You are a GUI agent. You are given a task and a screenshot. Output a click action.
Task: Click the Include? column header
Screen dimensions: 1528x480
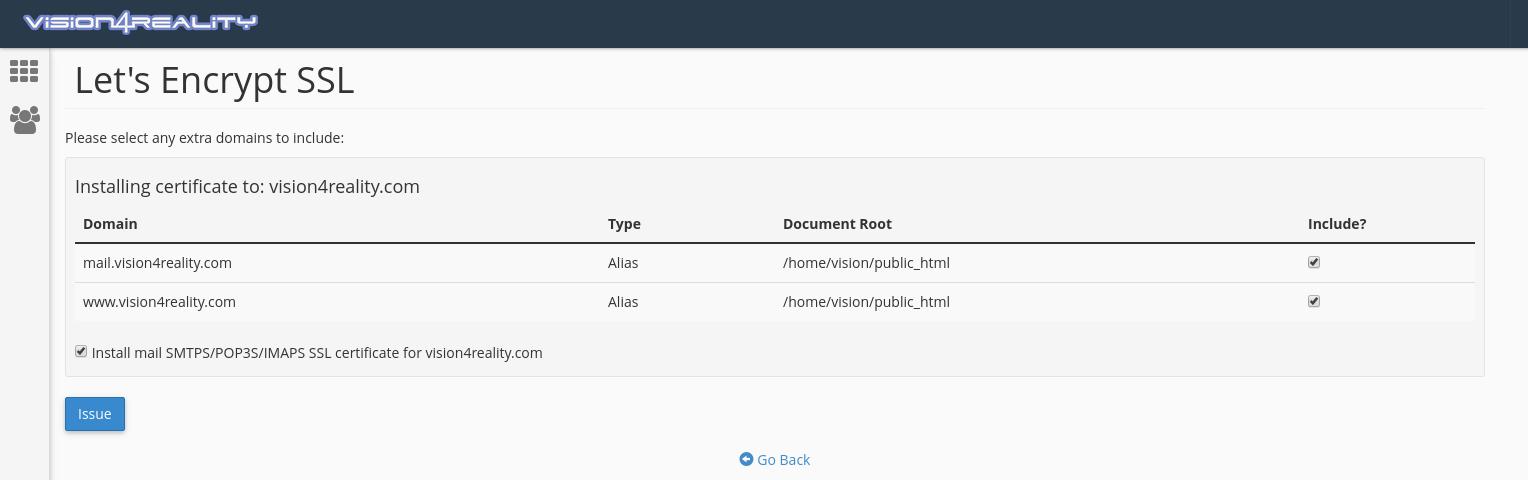tap(1337, 224)
